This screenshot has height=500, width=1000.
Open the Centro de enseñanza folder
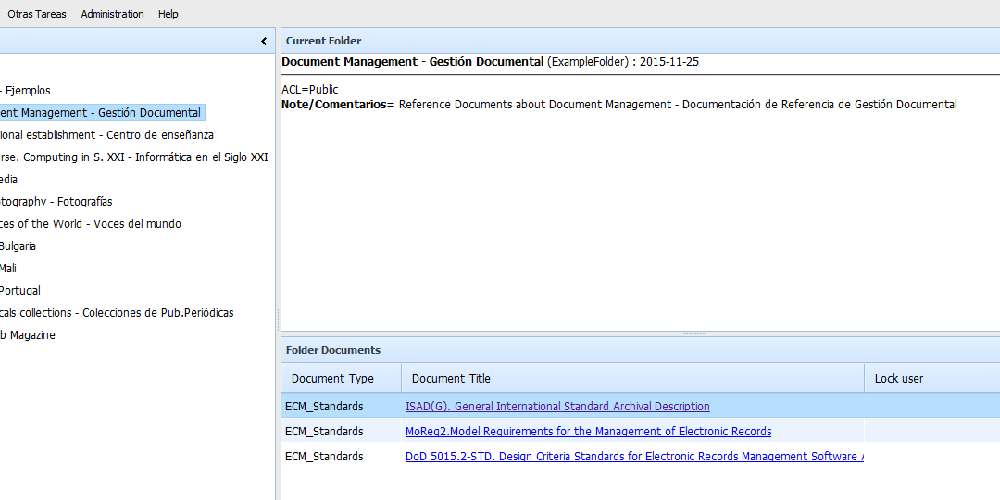point(106,134)
